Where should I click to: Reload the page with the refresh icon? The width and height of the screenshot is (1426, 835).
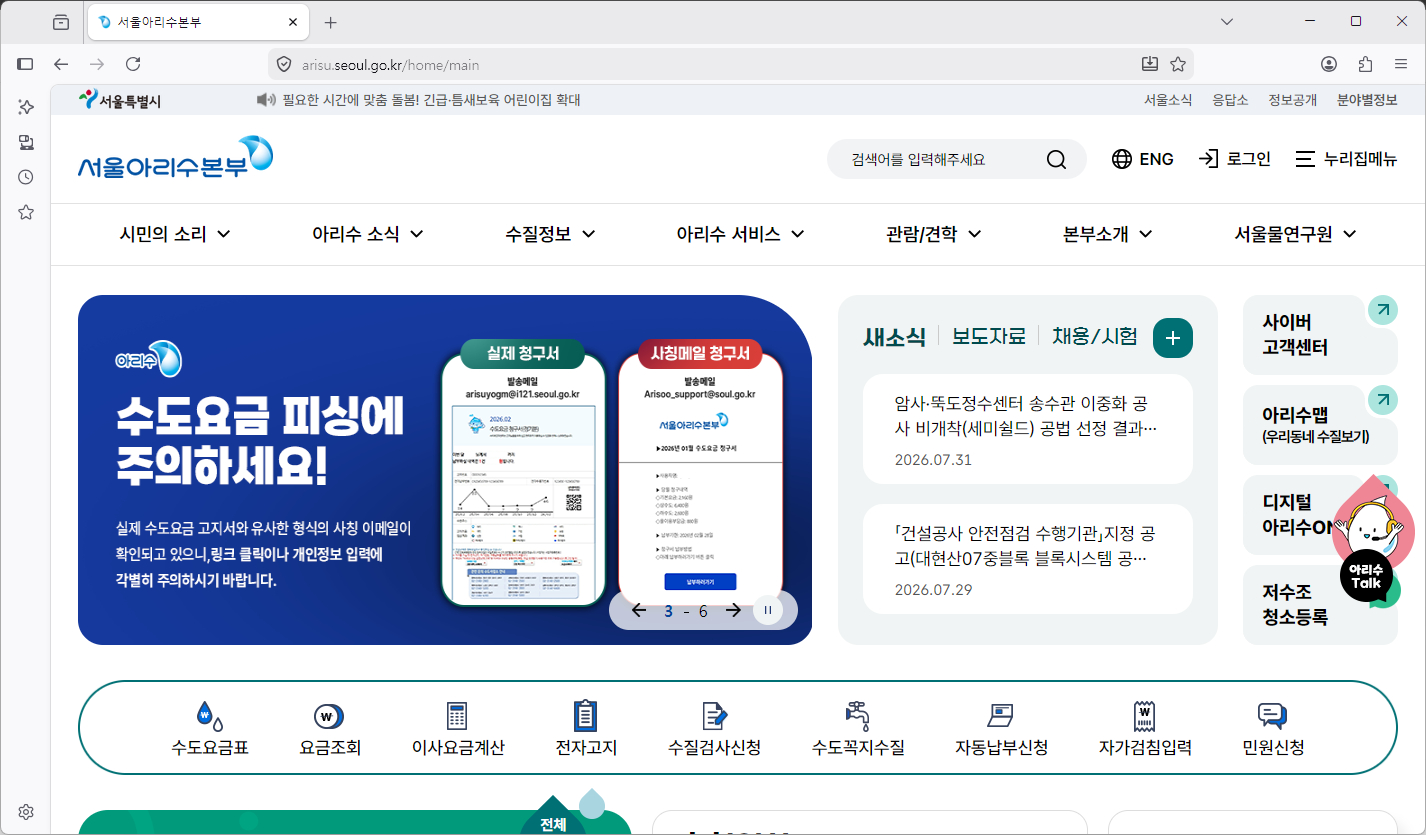pos(133,64)
